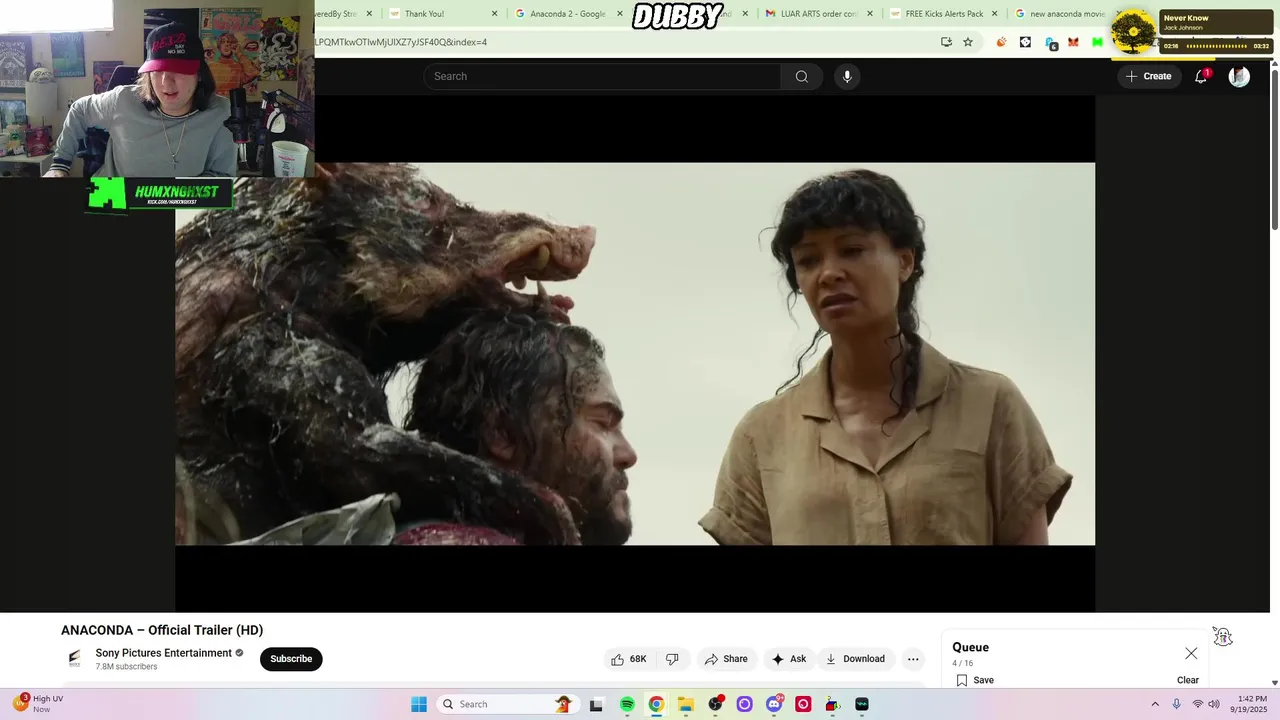Click the volume icon in system tray
Image resolution: width=1280 pixels, height=720 pixels.
[x=1214, y=704]
